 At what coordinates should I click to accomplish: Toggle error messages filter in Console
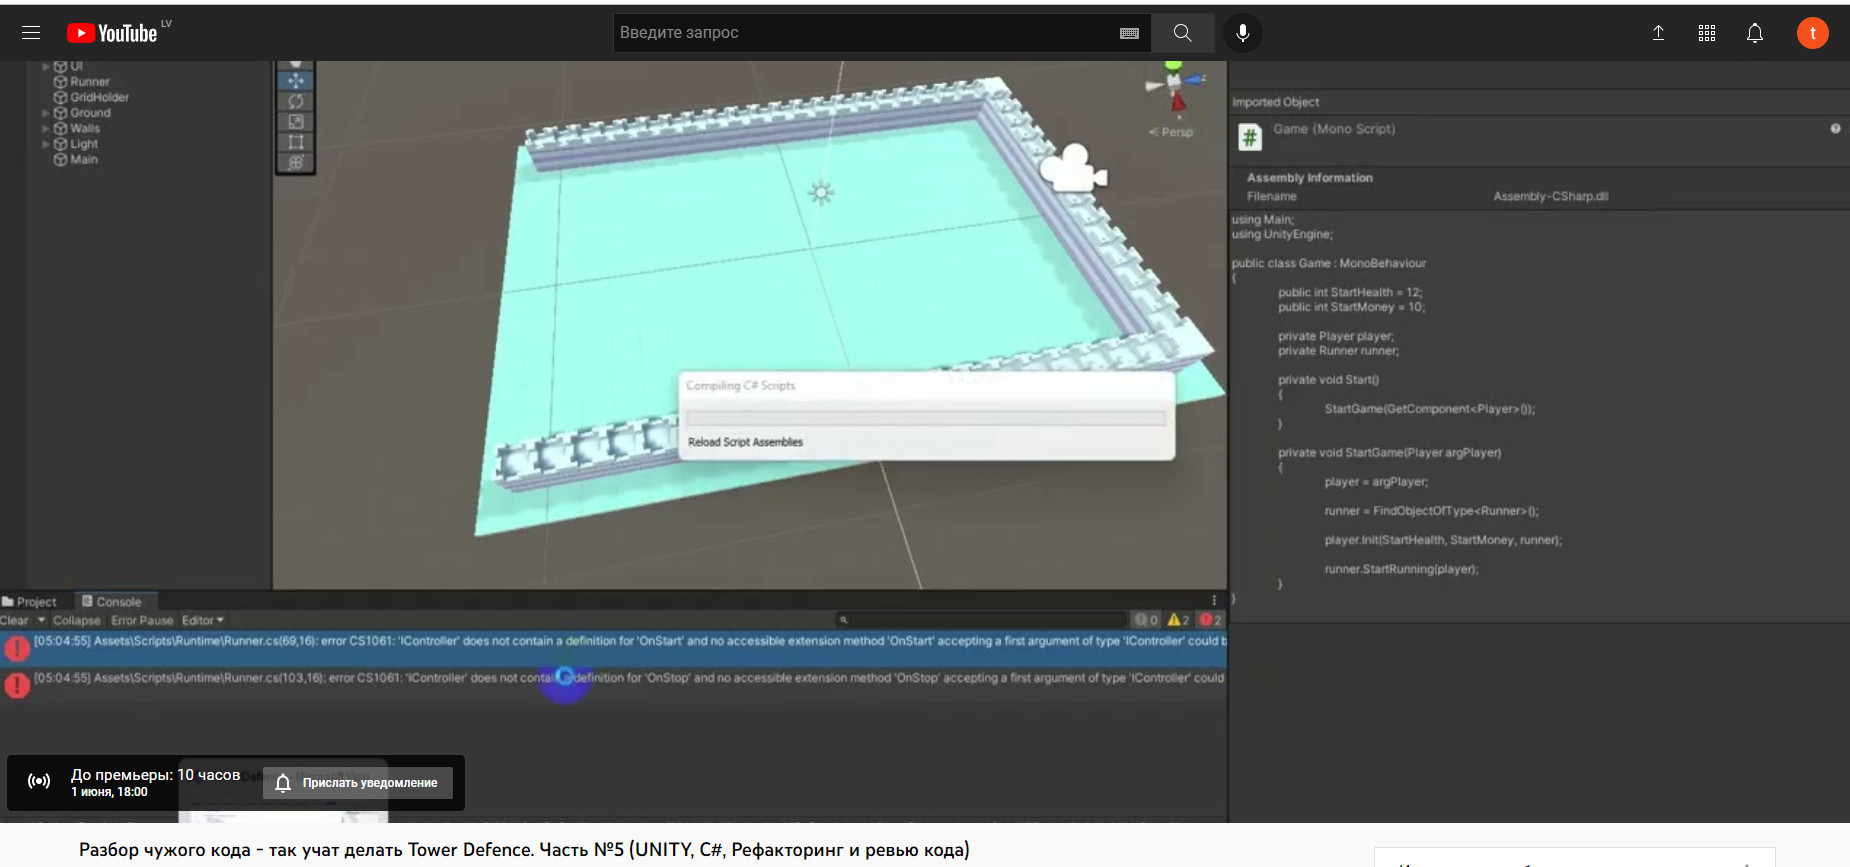click(1210, 620)
